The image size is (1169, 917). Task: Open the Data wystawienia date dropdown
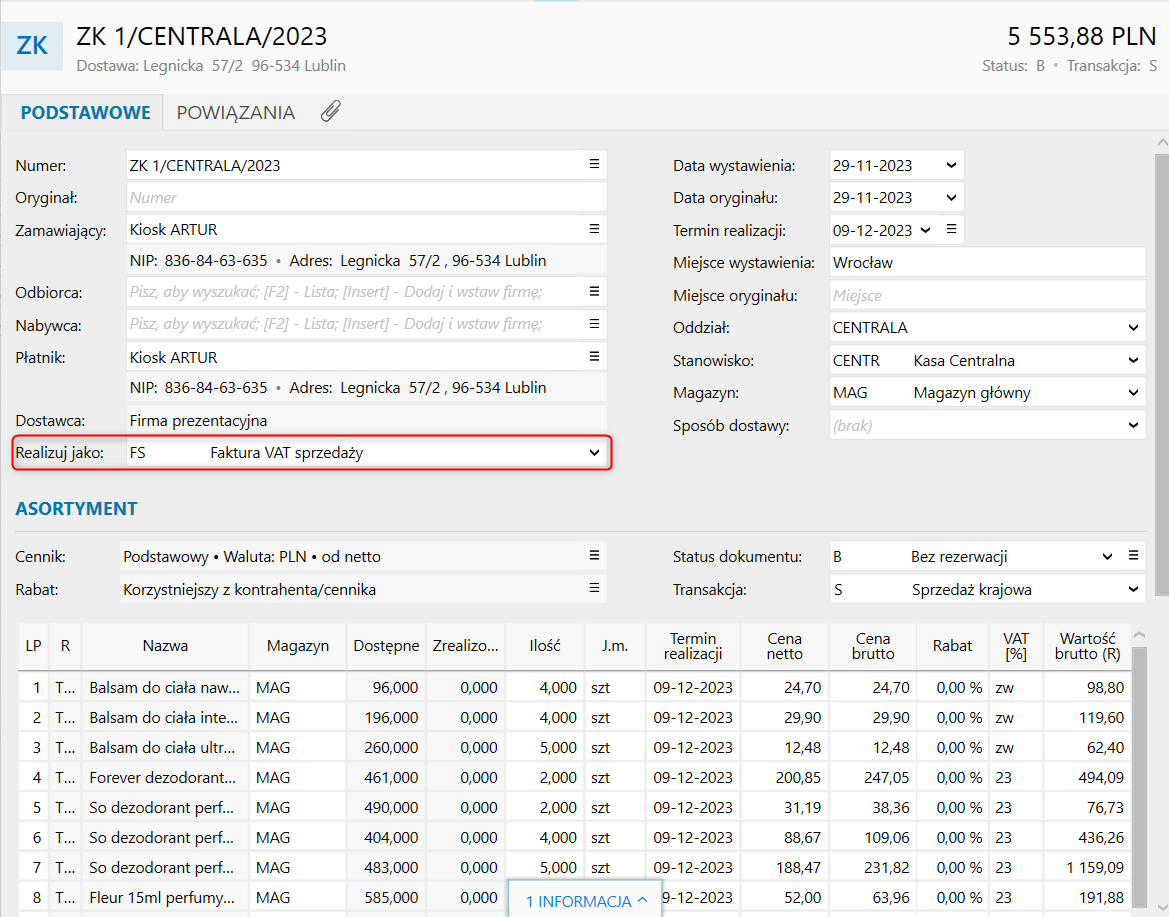(x=951, y=165)
